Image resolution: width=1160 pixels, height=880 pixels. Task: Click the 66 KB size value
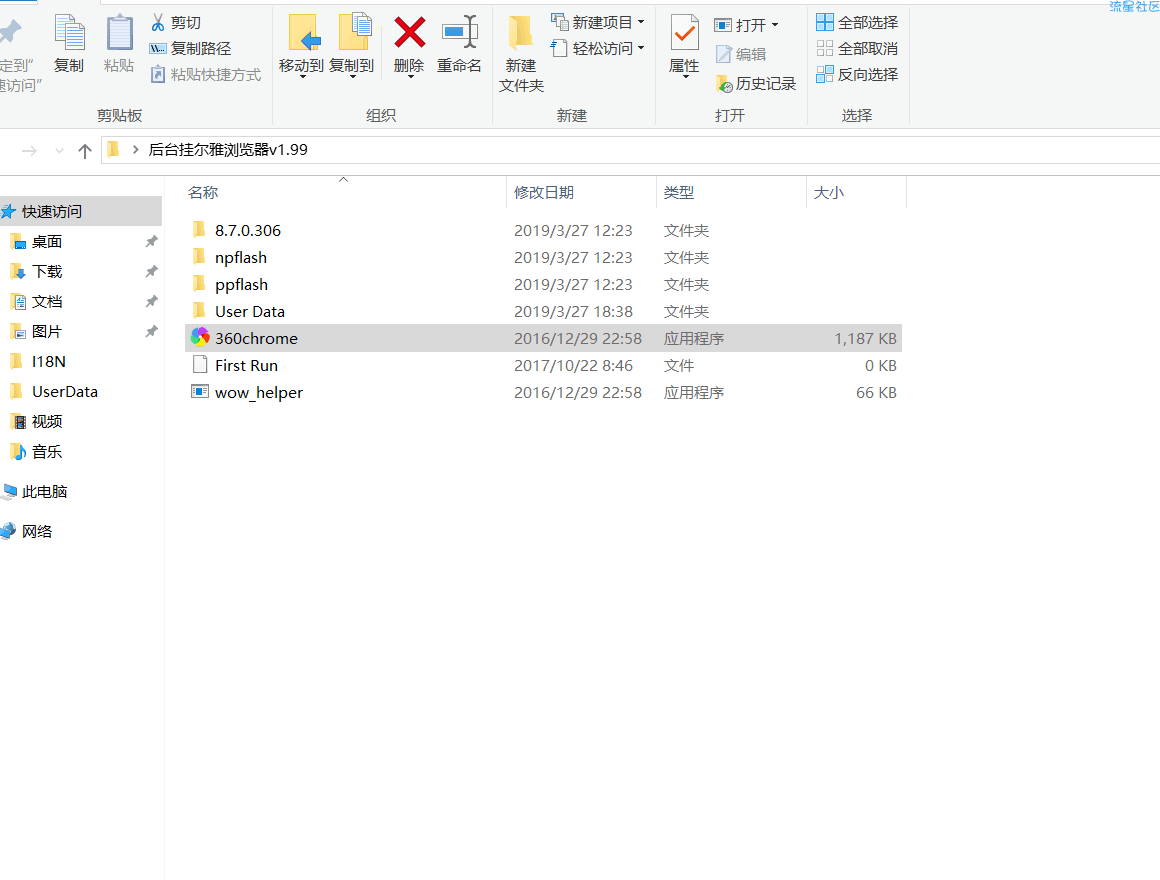pyautogui.click(x=877, y=393)
